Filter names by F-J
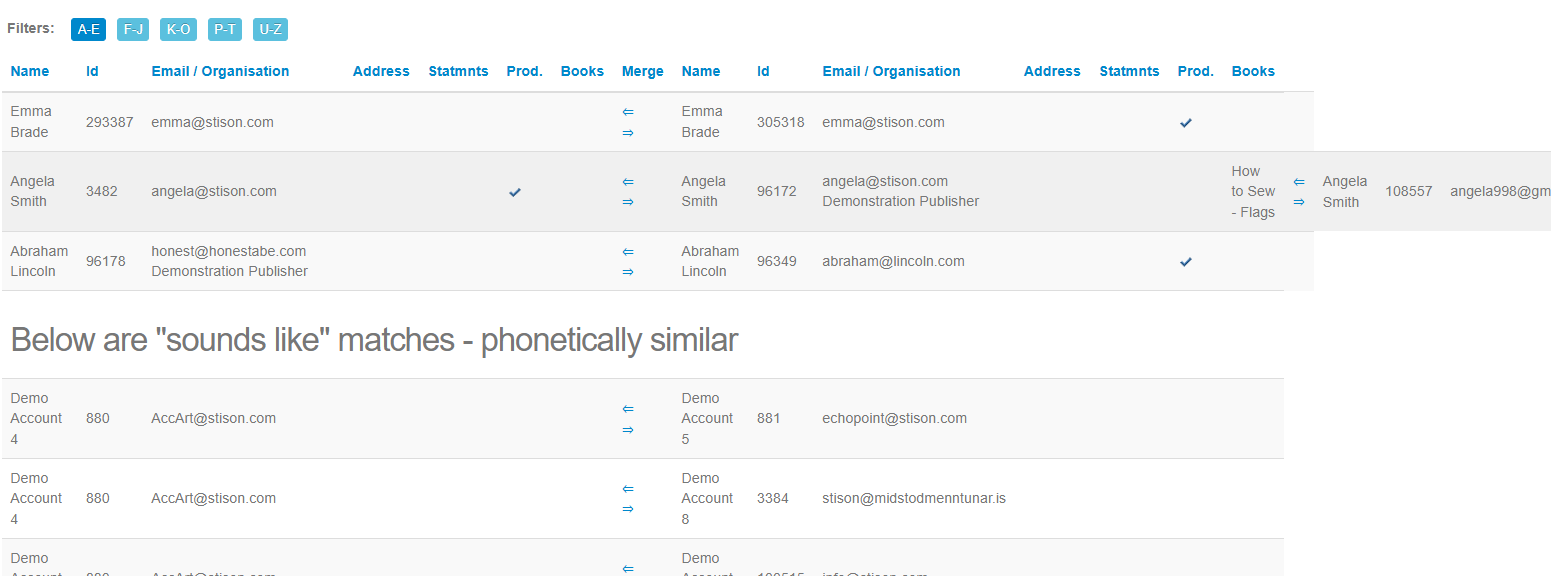This screenshot has height=576, width=1551. point(133,29)
